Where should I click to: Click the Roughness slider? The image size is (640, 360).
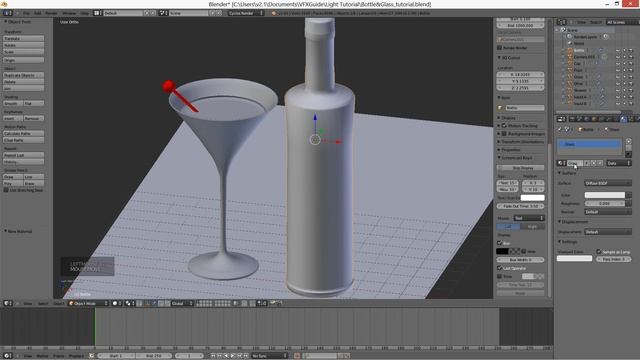click(x=605, y=203)
